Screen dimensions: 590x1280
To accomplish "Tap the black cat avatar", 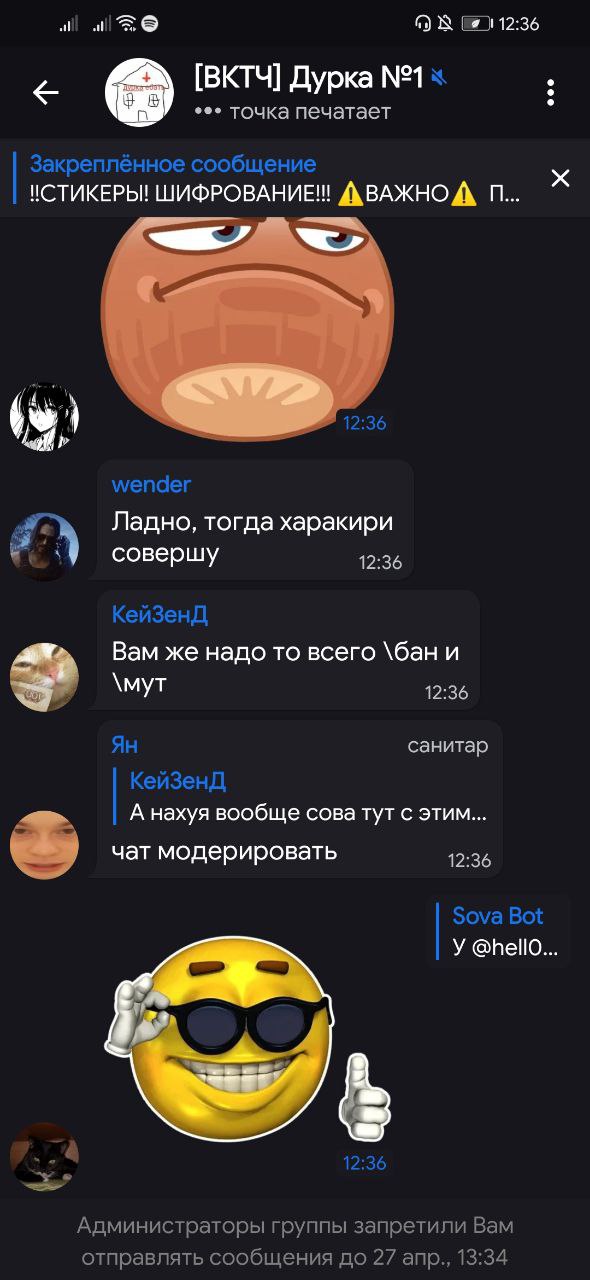I will [44, 1156].
